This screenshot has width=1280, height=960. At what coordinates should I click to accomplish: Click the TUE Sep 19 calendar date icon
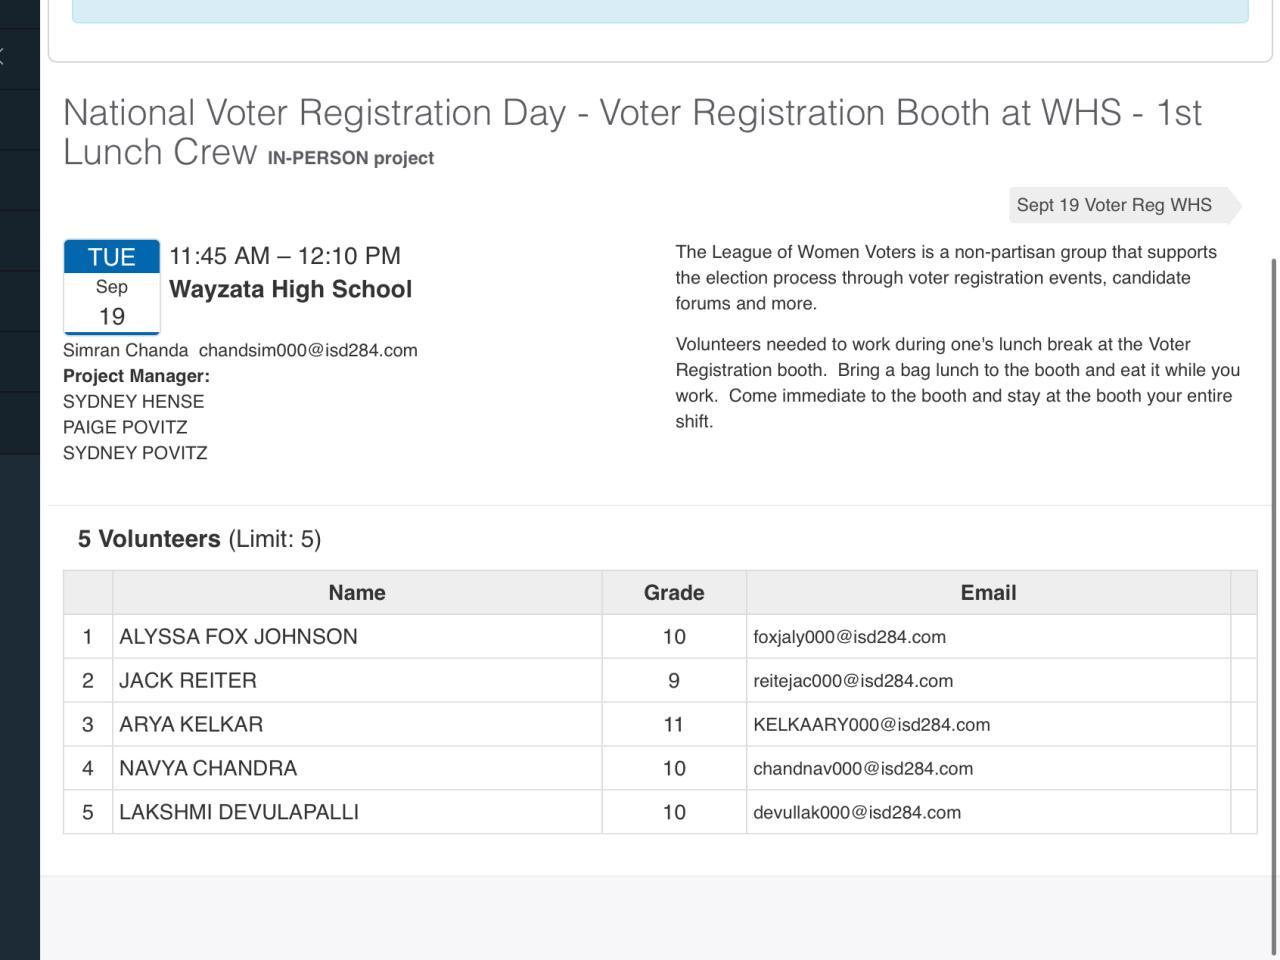click(x=112, y=287)
